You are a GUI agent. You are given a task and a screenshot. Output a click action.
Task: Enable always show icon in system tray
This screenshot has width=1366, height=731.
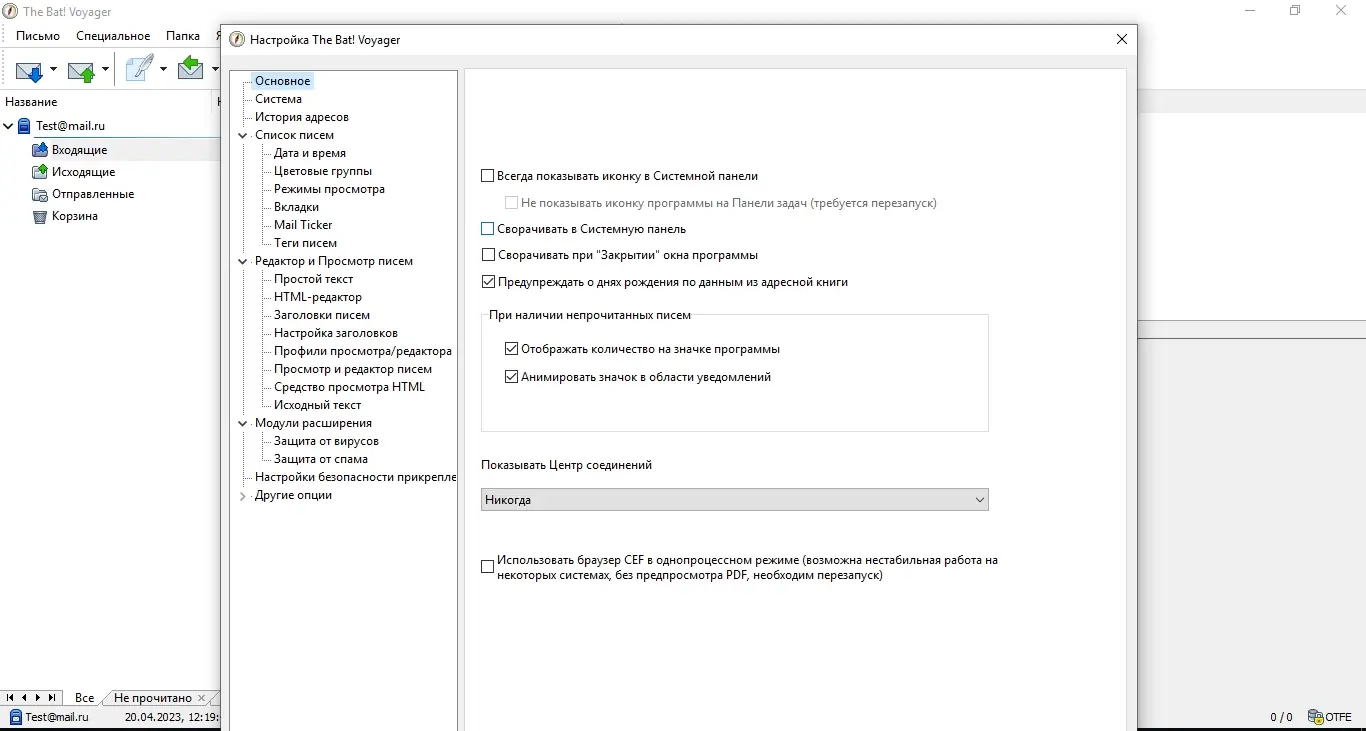pyautogui.click(x=488, y=176)
